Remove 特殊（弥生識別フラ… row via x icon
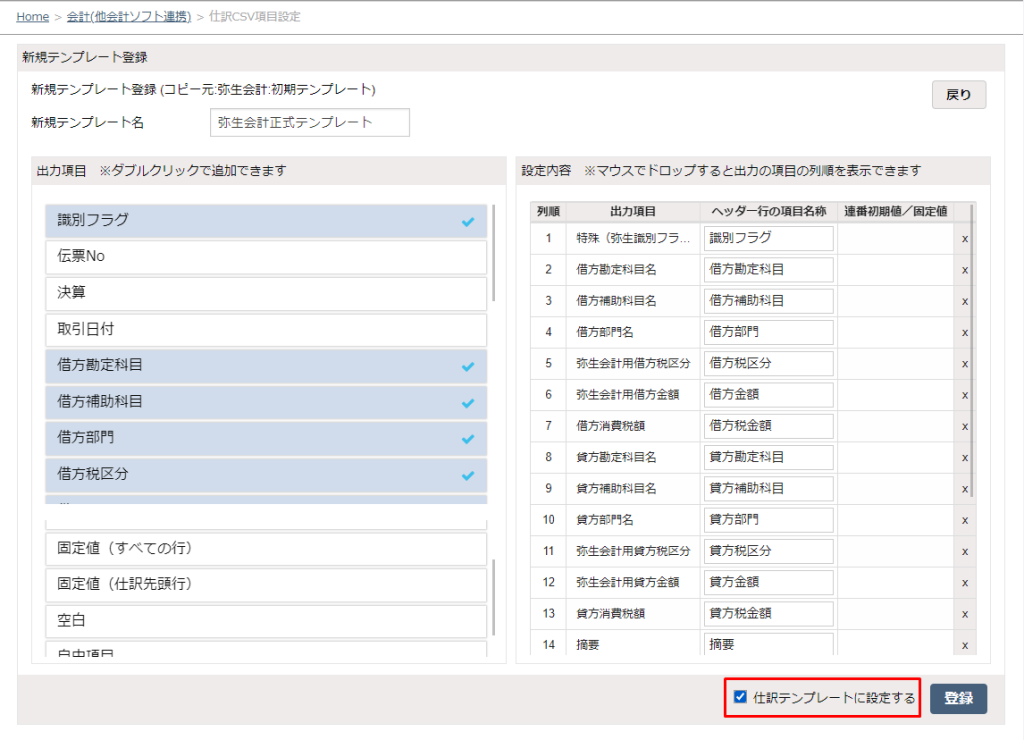The height and width of the screenshot is (740, 1024). 964,238
